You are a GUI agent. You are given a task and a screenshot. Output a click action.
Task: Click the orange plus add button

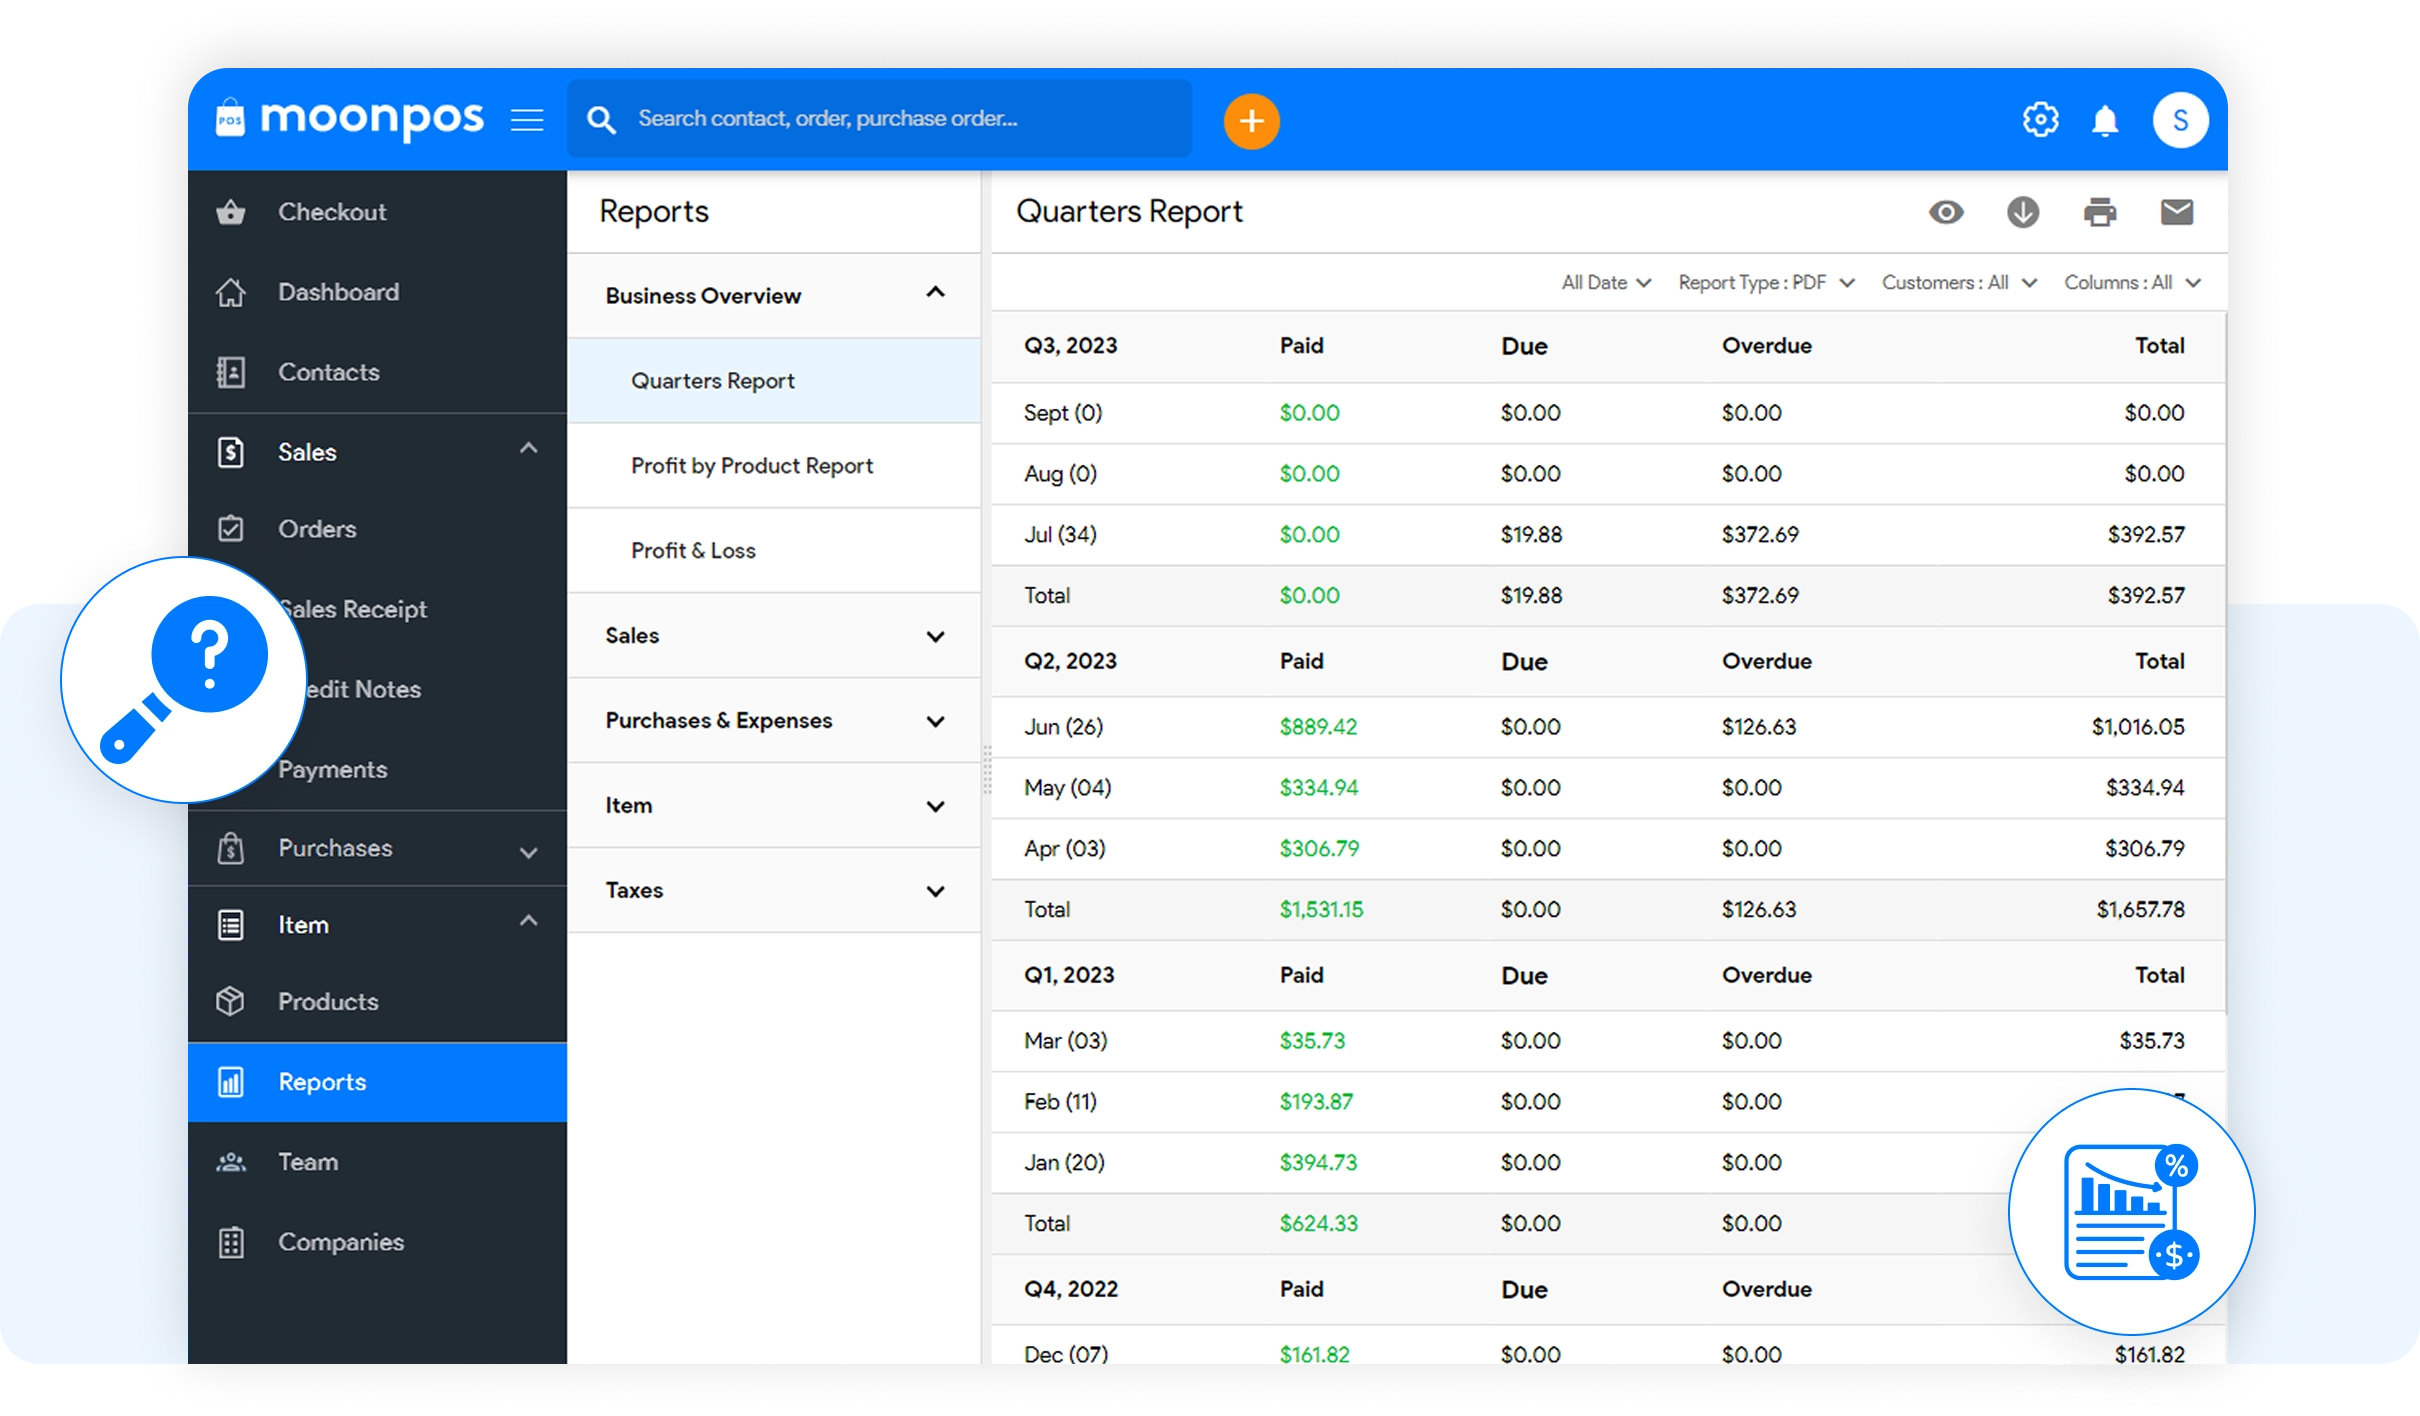pos(1251,121)
